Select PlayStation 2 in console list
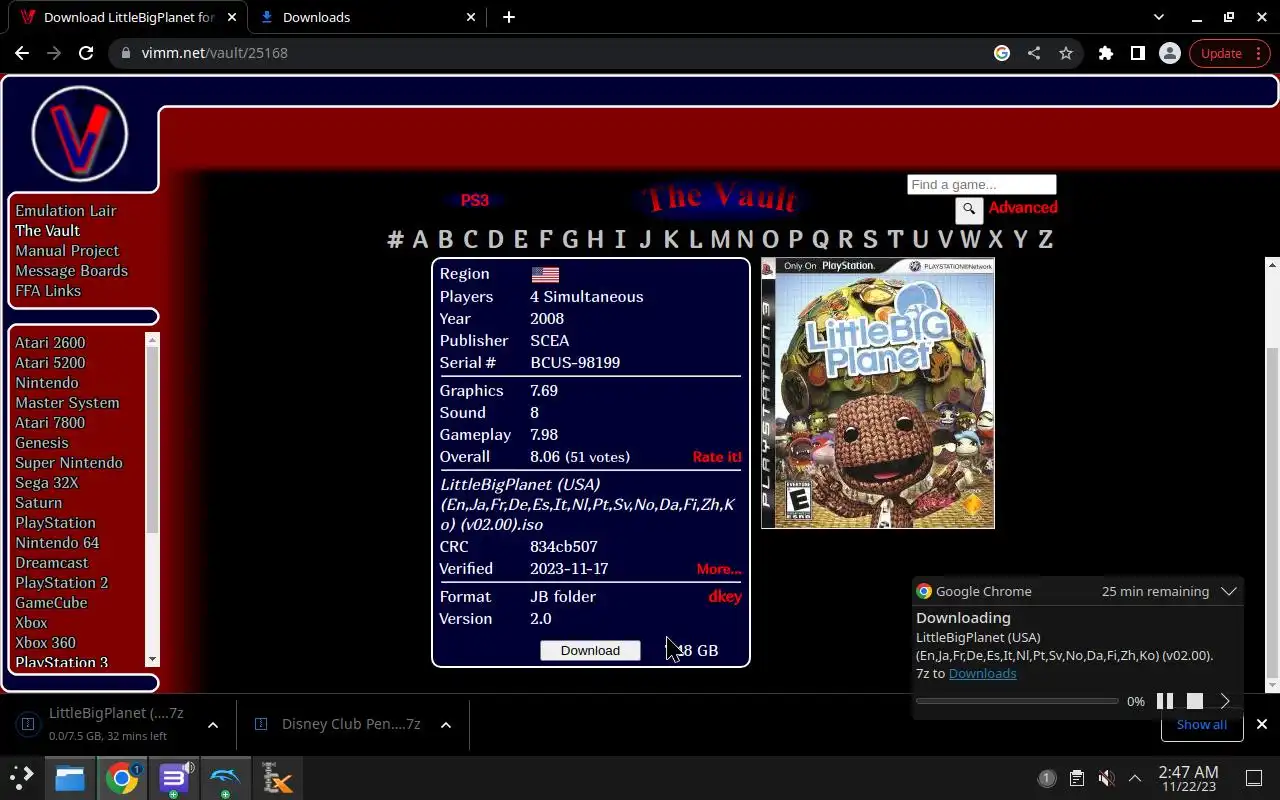 pyautogui.click(x=62, y=583)
